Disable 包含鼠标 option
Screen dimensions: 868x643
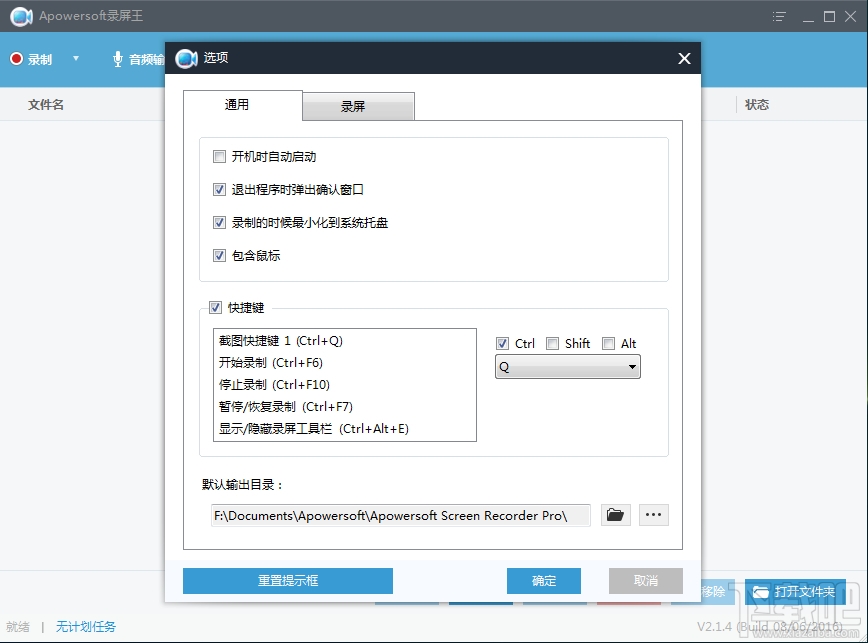tap(218, 255)
